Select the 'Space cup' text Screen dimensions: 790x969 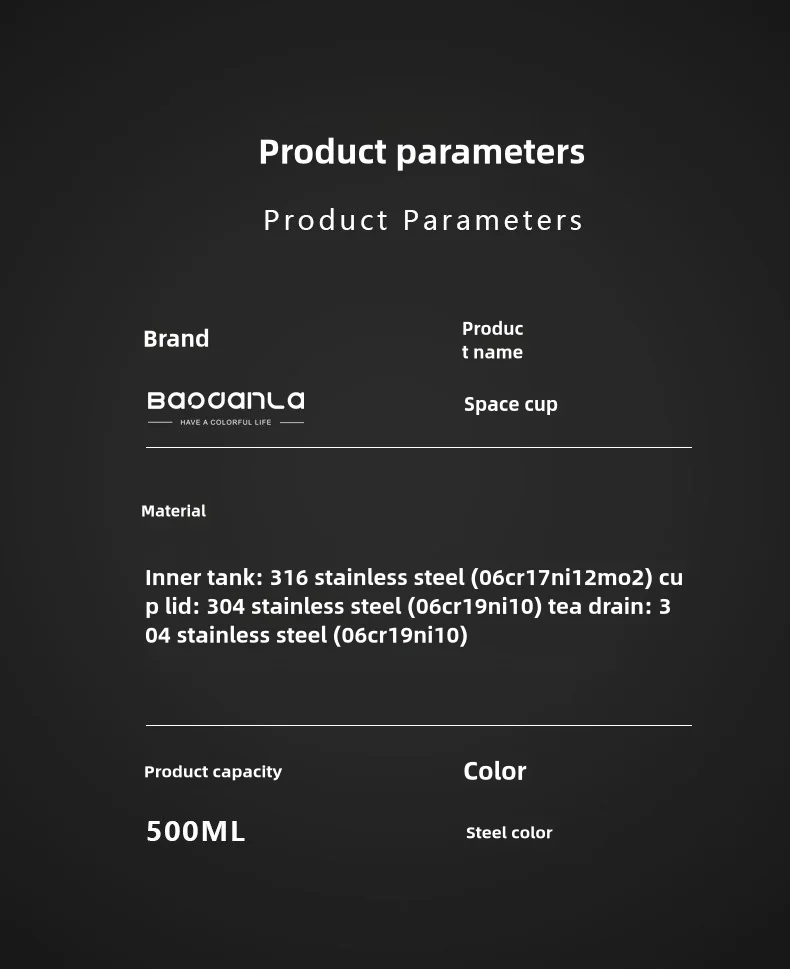(511, 404)
